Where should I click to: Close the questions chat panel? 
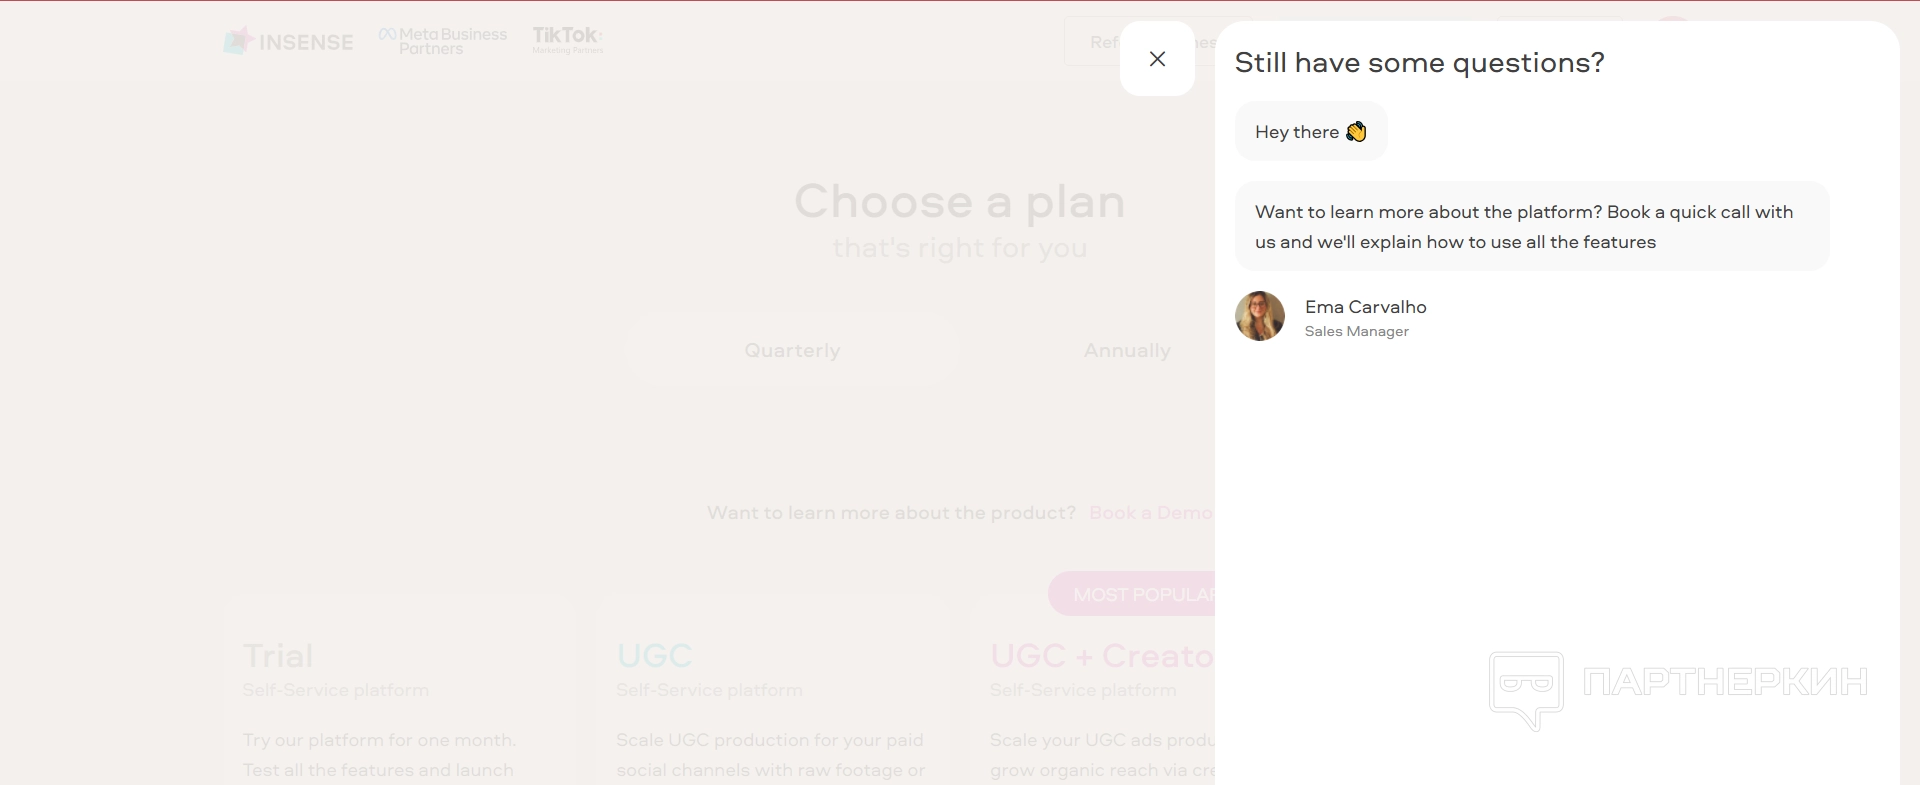coord(1157,59)
